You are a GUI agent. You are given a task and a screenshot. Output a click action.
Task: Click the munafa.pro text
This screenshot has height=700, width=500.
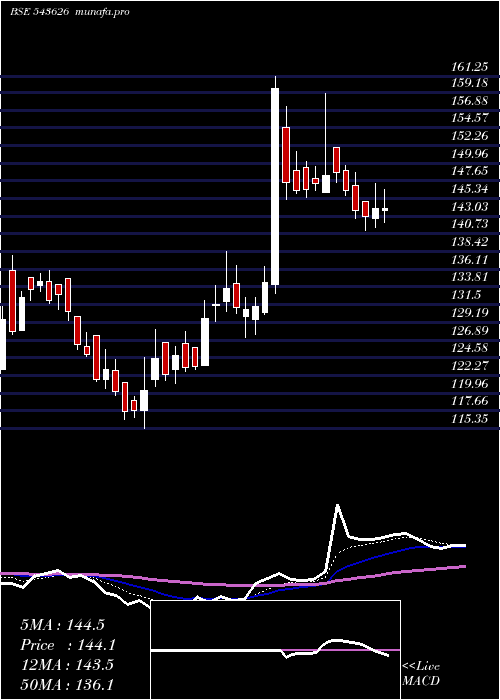pyautogui.click(x=101, y=12)
